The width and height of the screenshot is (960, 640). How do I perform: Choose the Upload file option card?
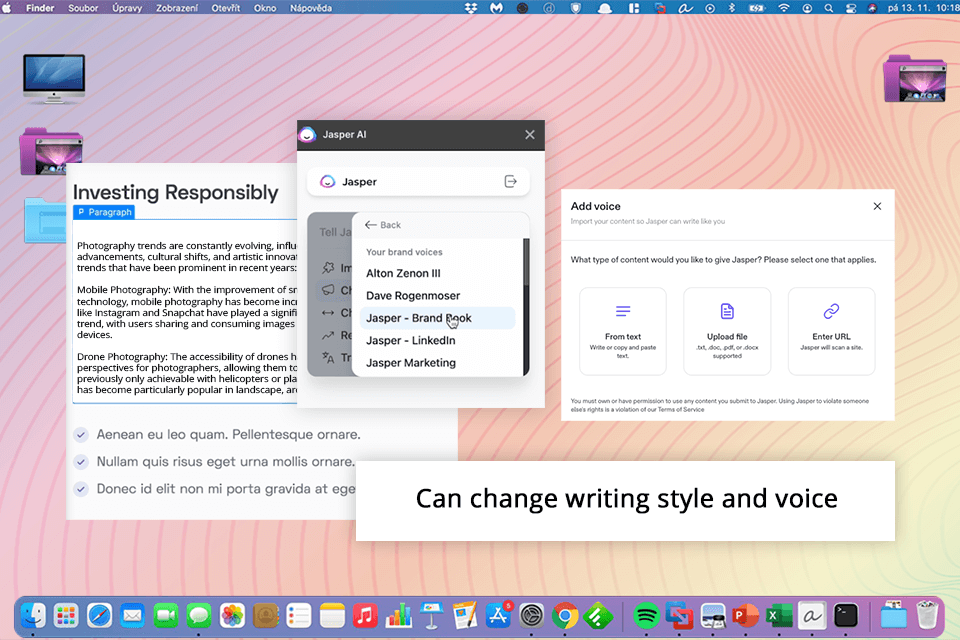[727, 331]
